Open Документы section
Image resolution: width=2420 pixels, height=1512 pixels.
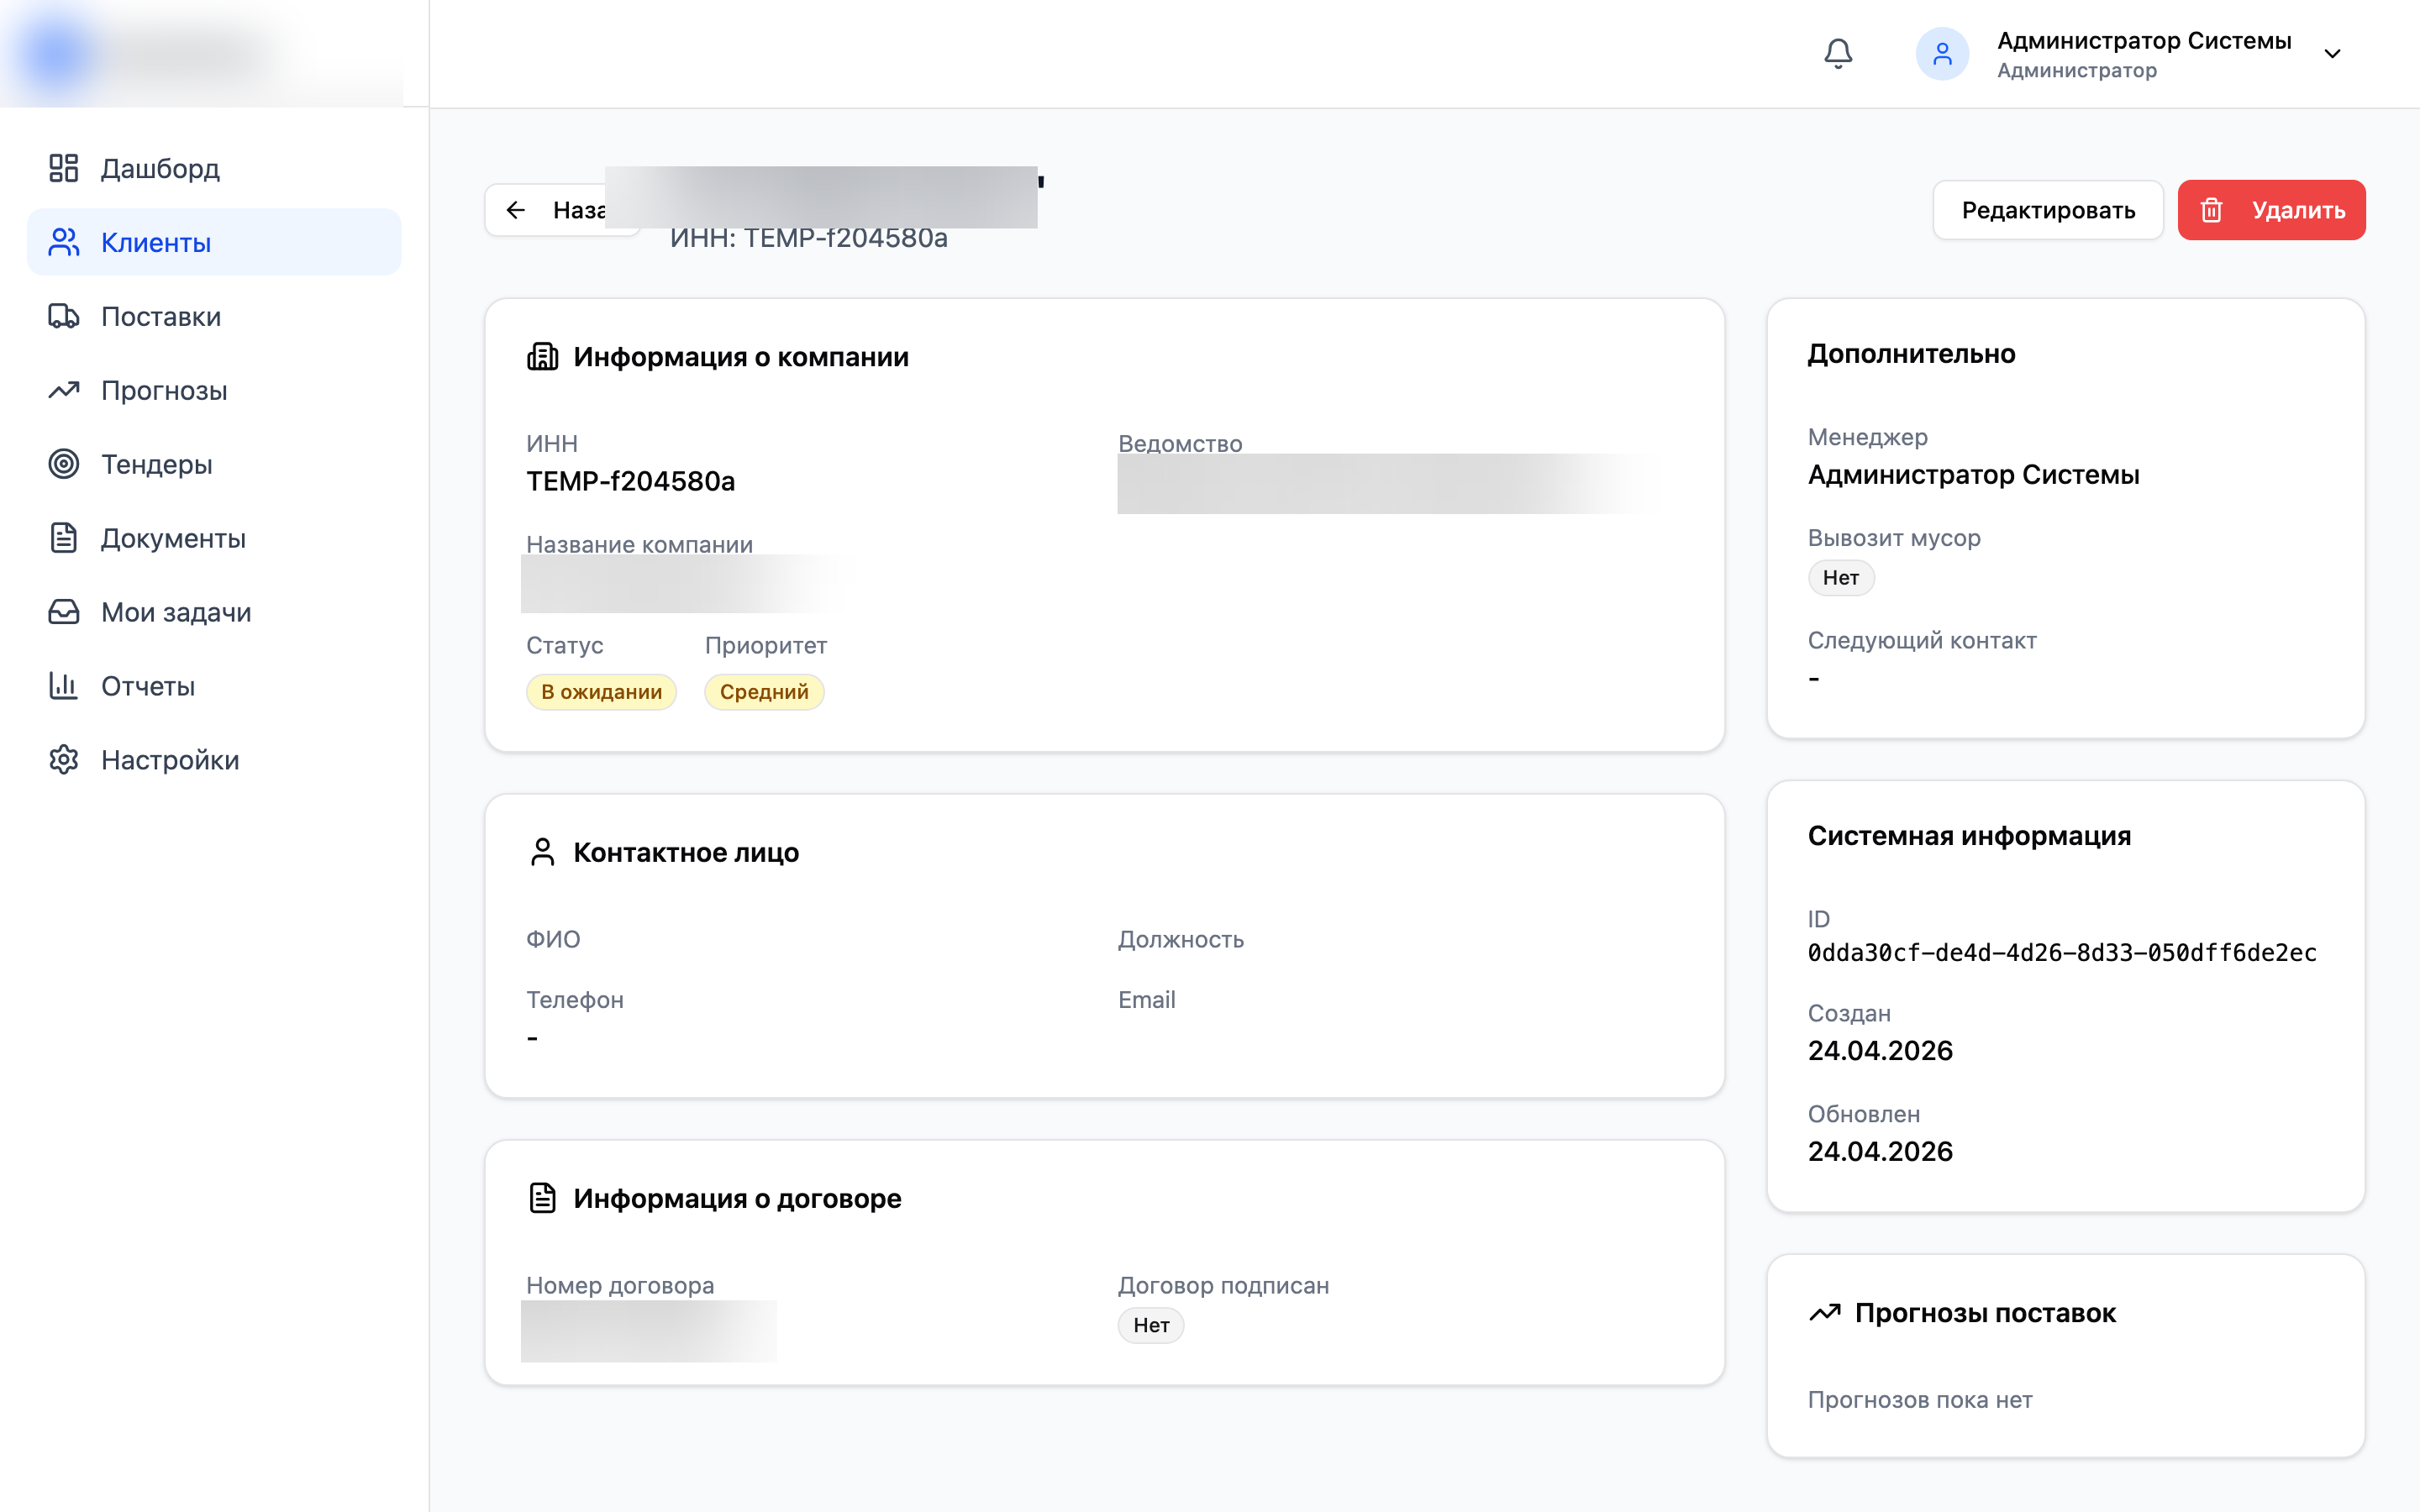tap(214, 538)
